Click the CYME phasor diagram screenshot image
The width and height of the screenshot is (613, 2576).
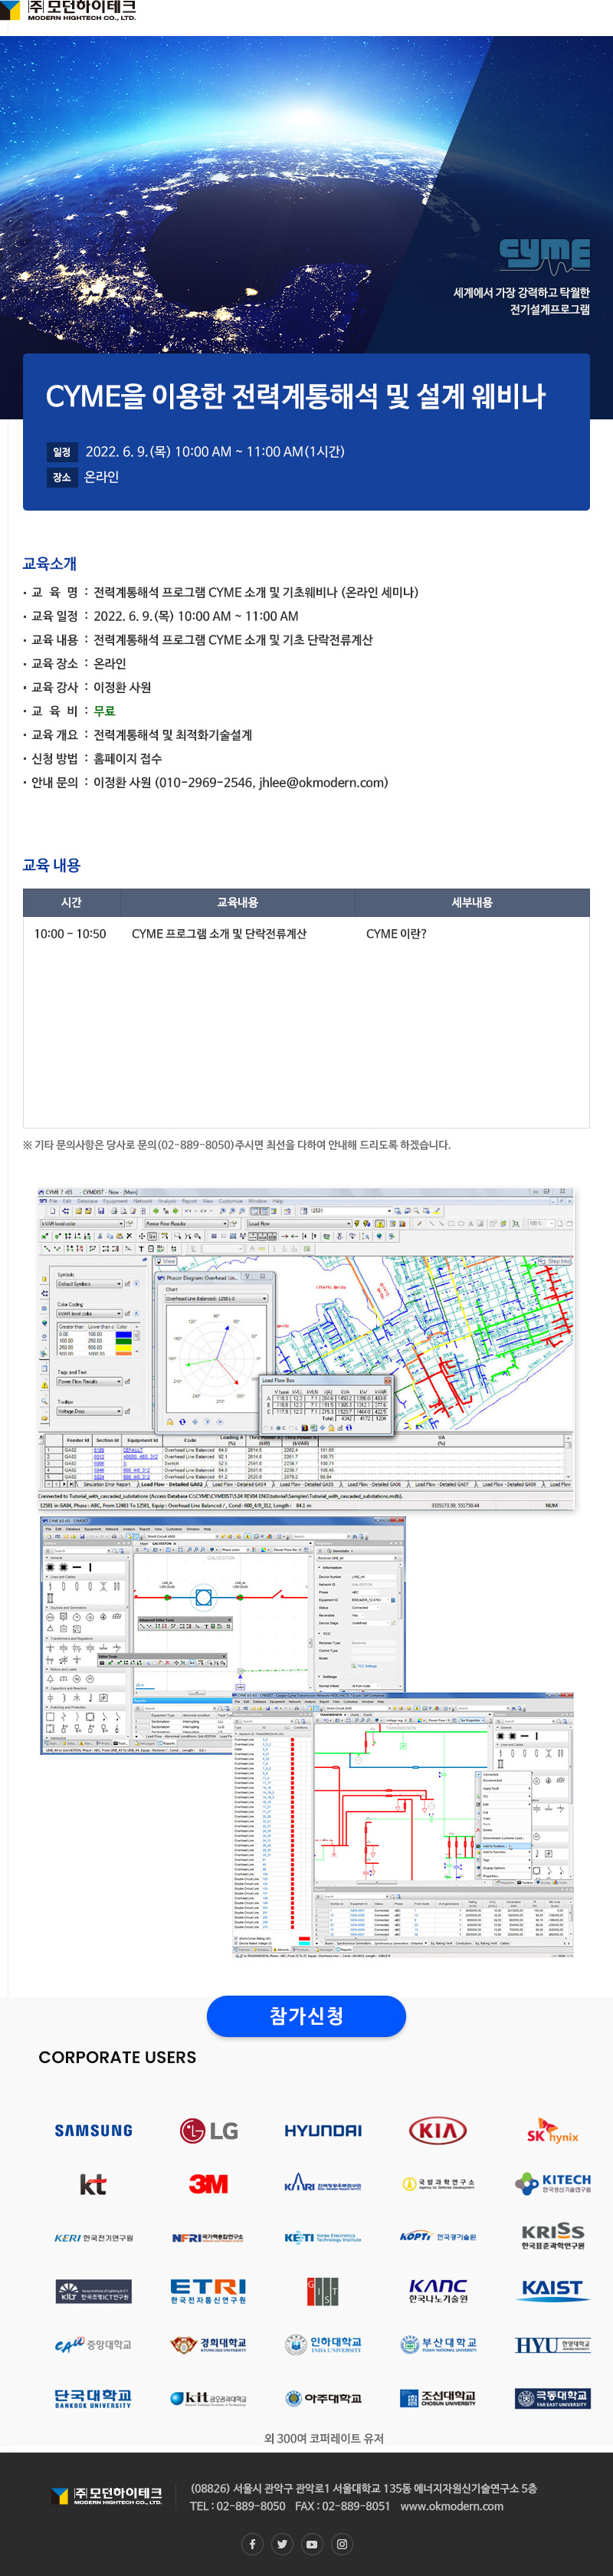pyautogui.click(x=306, y=1349)
